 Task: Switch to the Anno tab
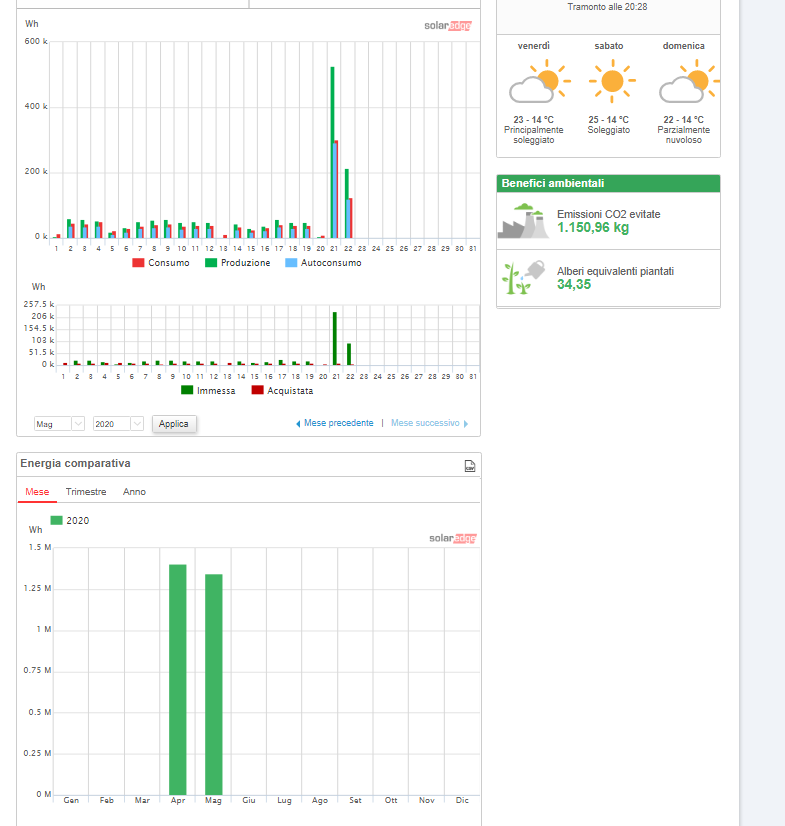pos(134,491)
